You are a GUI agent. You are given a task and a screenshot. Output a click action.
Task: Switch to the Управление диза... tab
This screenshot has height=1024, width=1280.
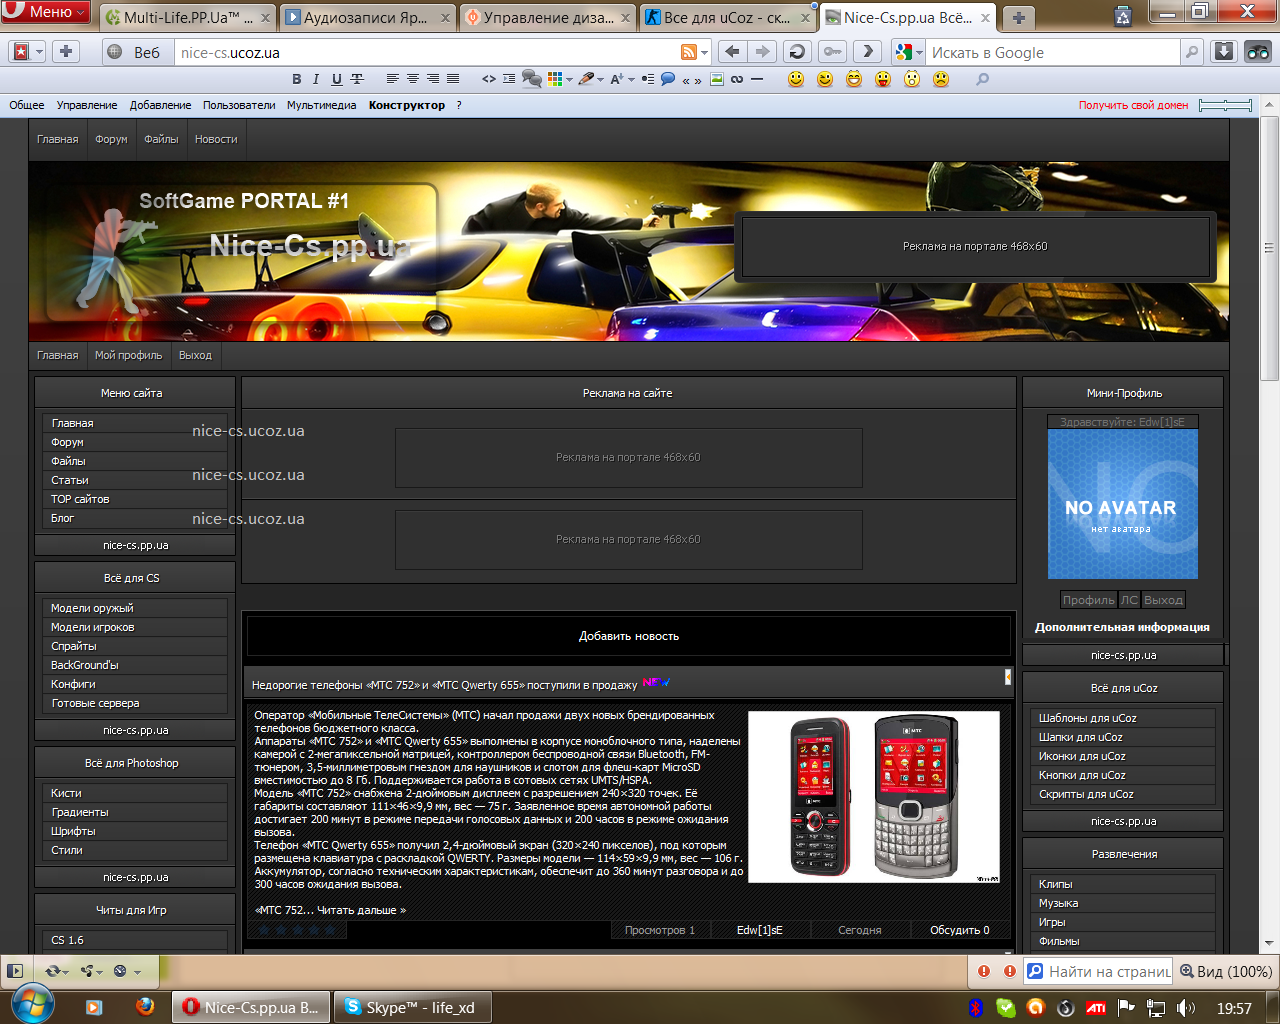[x=548, y=17]
